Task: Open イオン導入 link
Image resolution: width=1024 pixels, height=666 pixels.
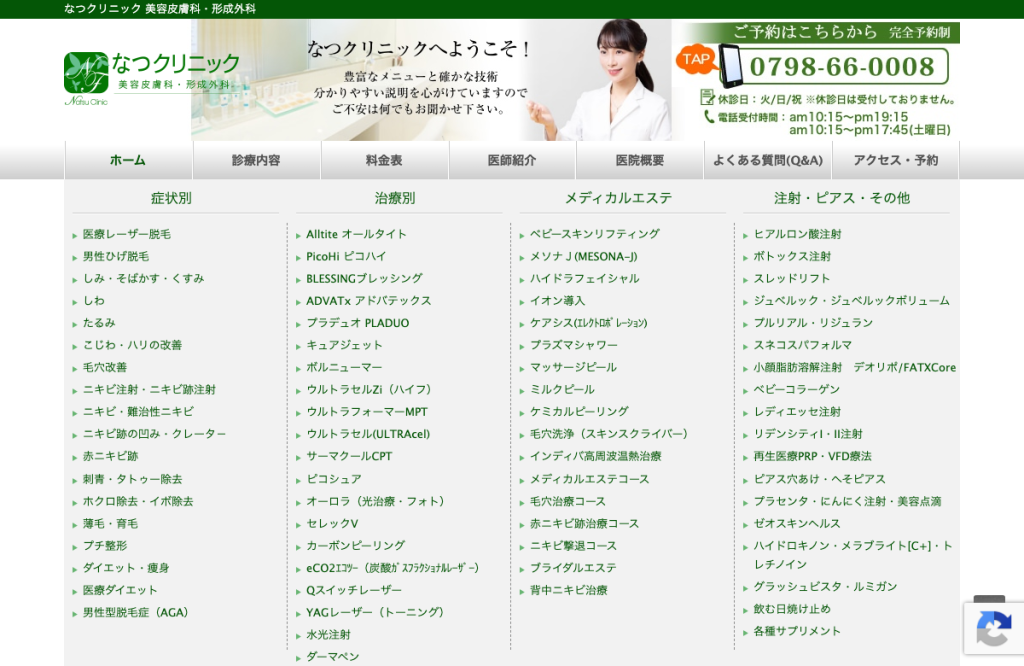Action: tap(557, 300)
